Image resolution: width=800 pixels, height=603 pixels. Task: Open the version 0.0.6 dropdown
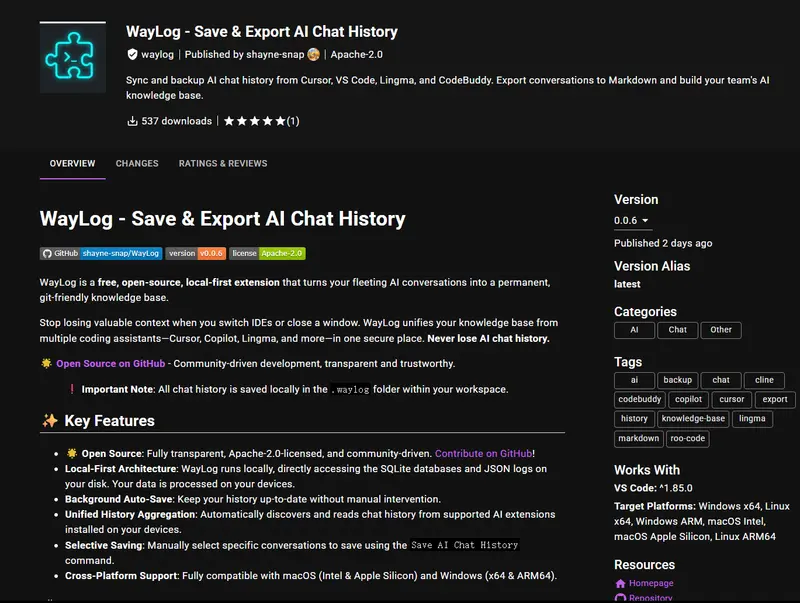click(x=631, y=220)
